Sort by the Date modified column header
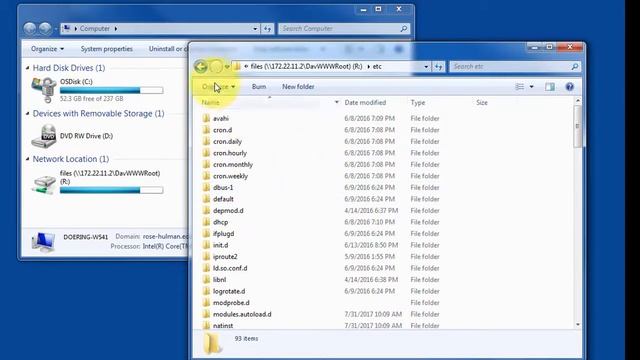The width and height of the screenshot is (640, 360). coord(365,103)
